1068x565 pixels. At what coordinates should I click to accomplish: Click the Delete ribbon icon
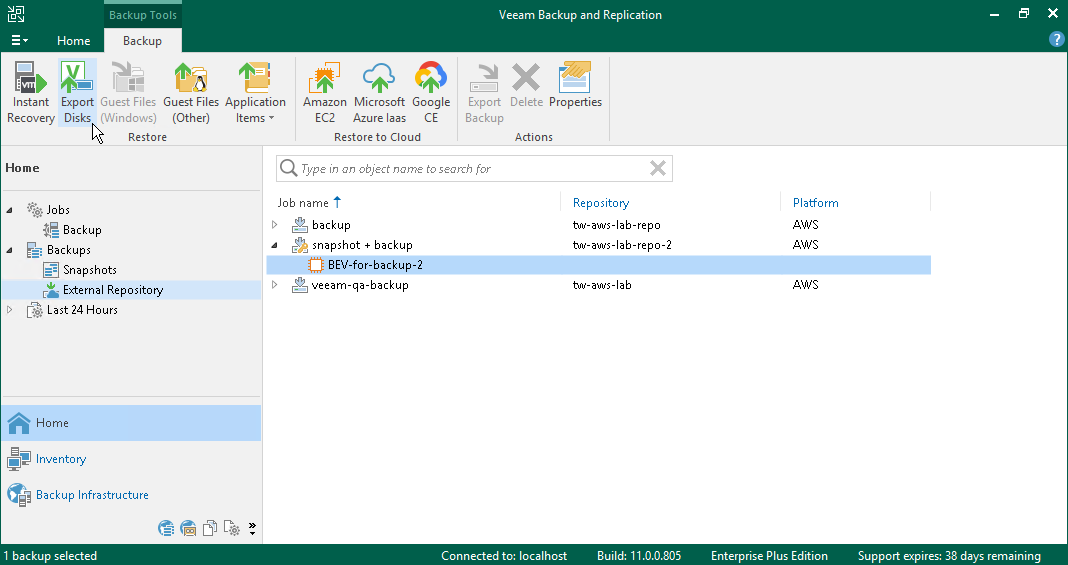526,86
